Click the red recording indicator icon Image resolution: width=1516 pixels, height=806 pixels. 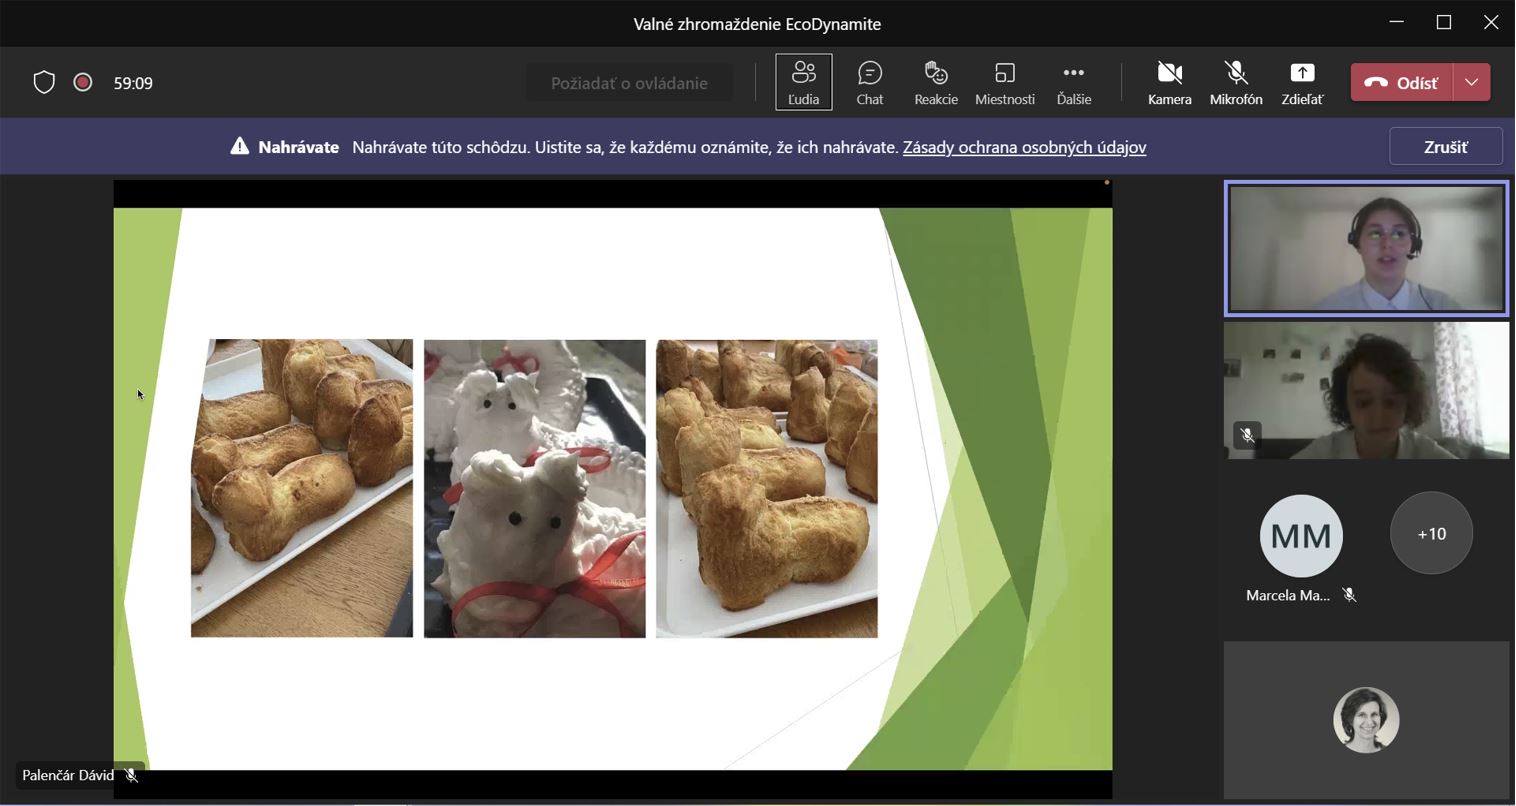click(x=83, y=82)
